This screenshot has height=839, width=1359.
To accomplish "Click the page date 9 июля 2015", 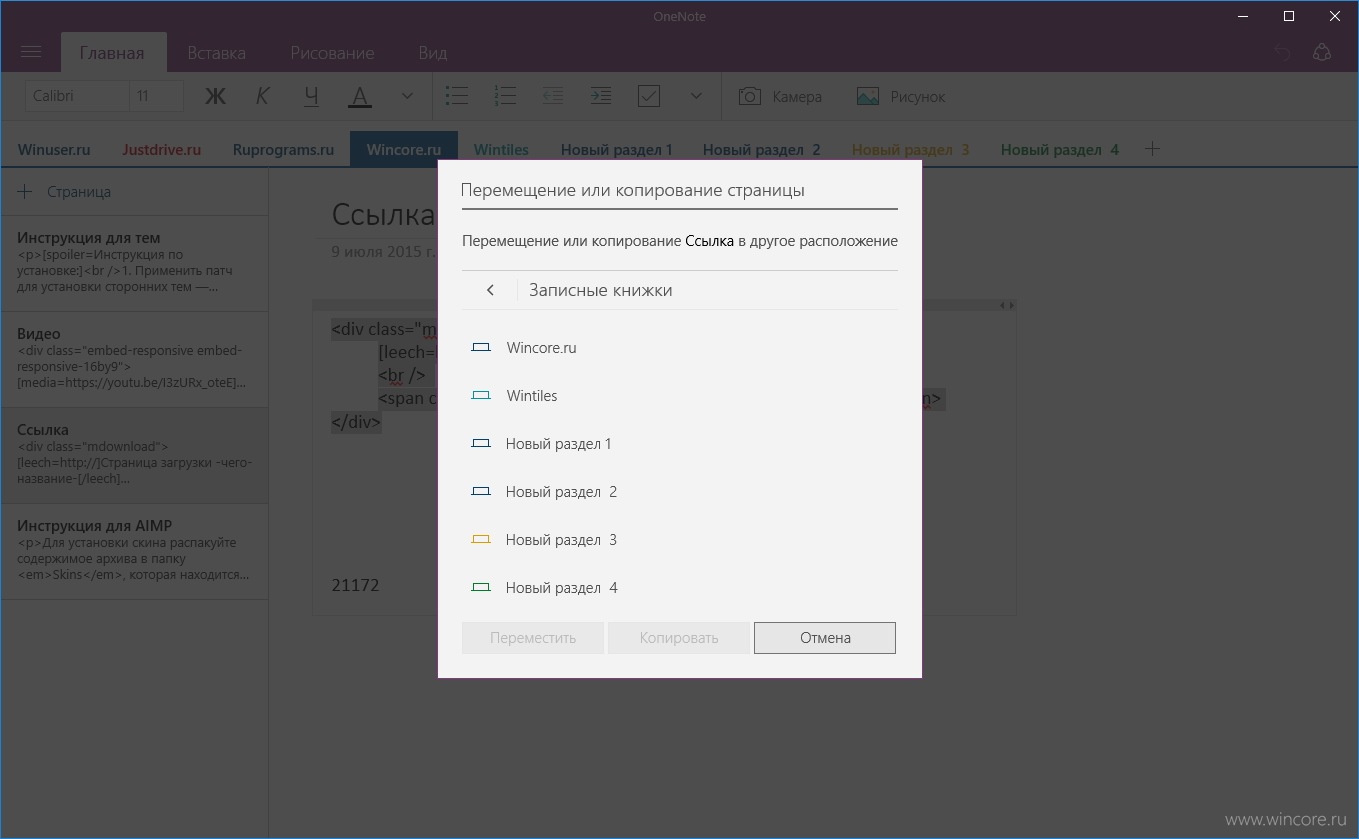I will point(383,251).
